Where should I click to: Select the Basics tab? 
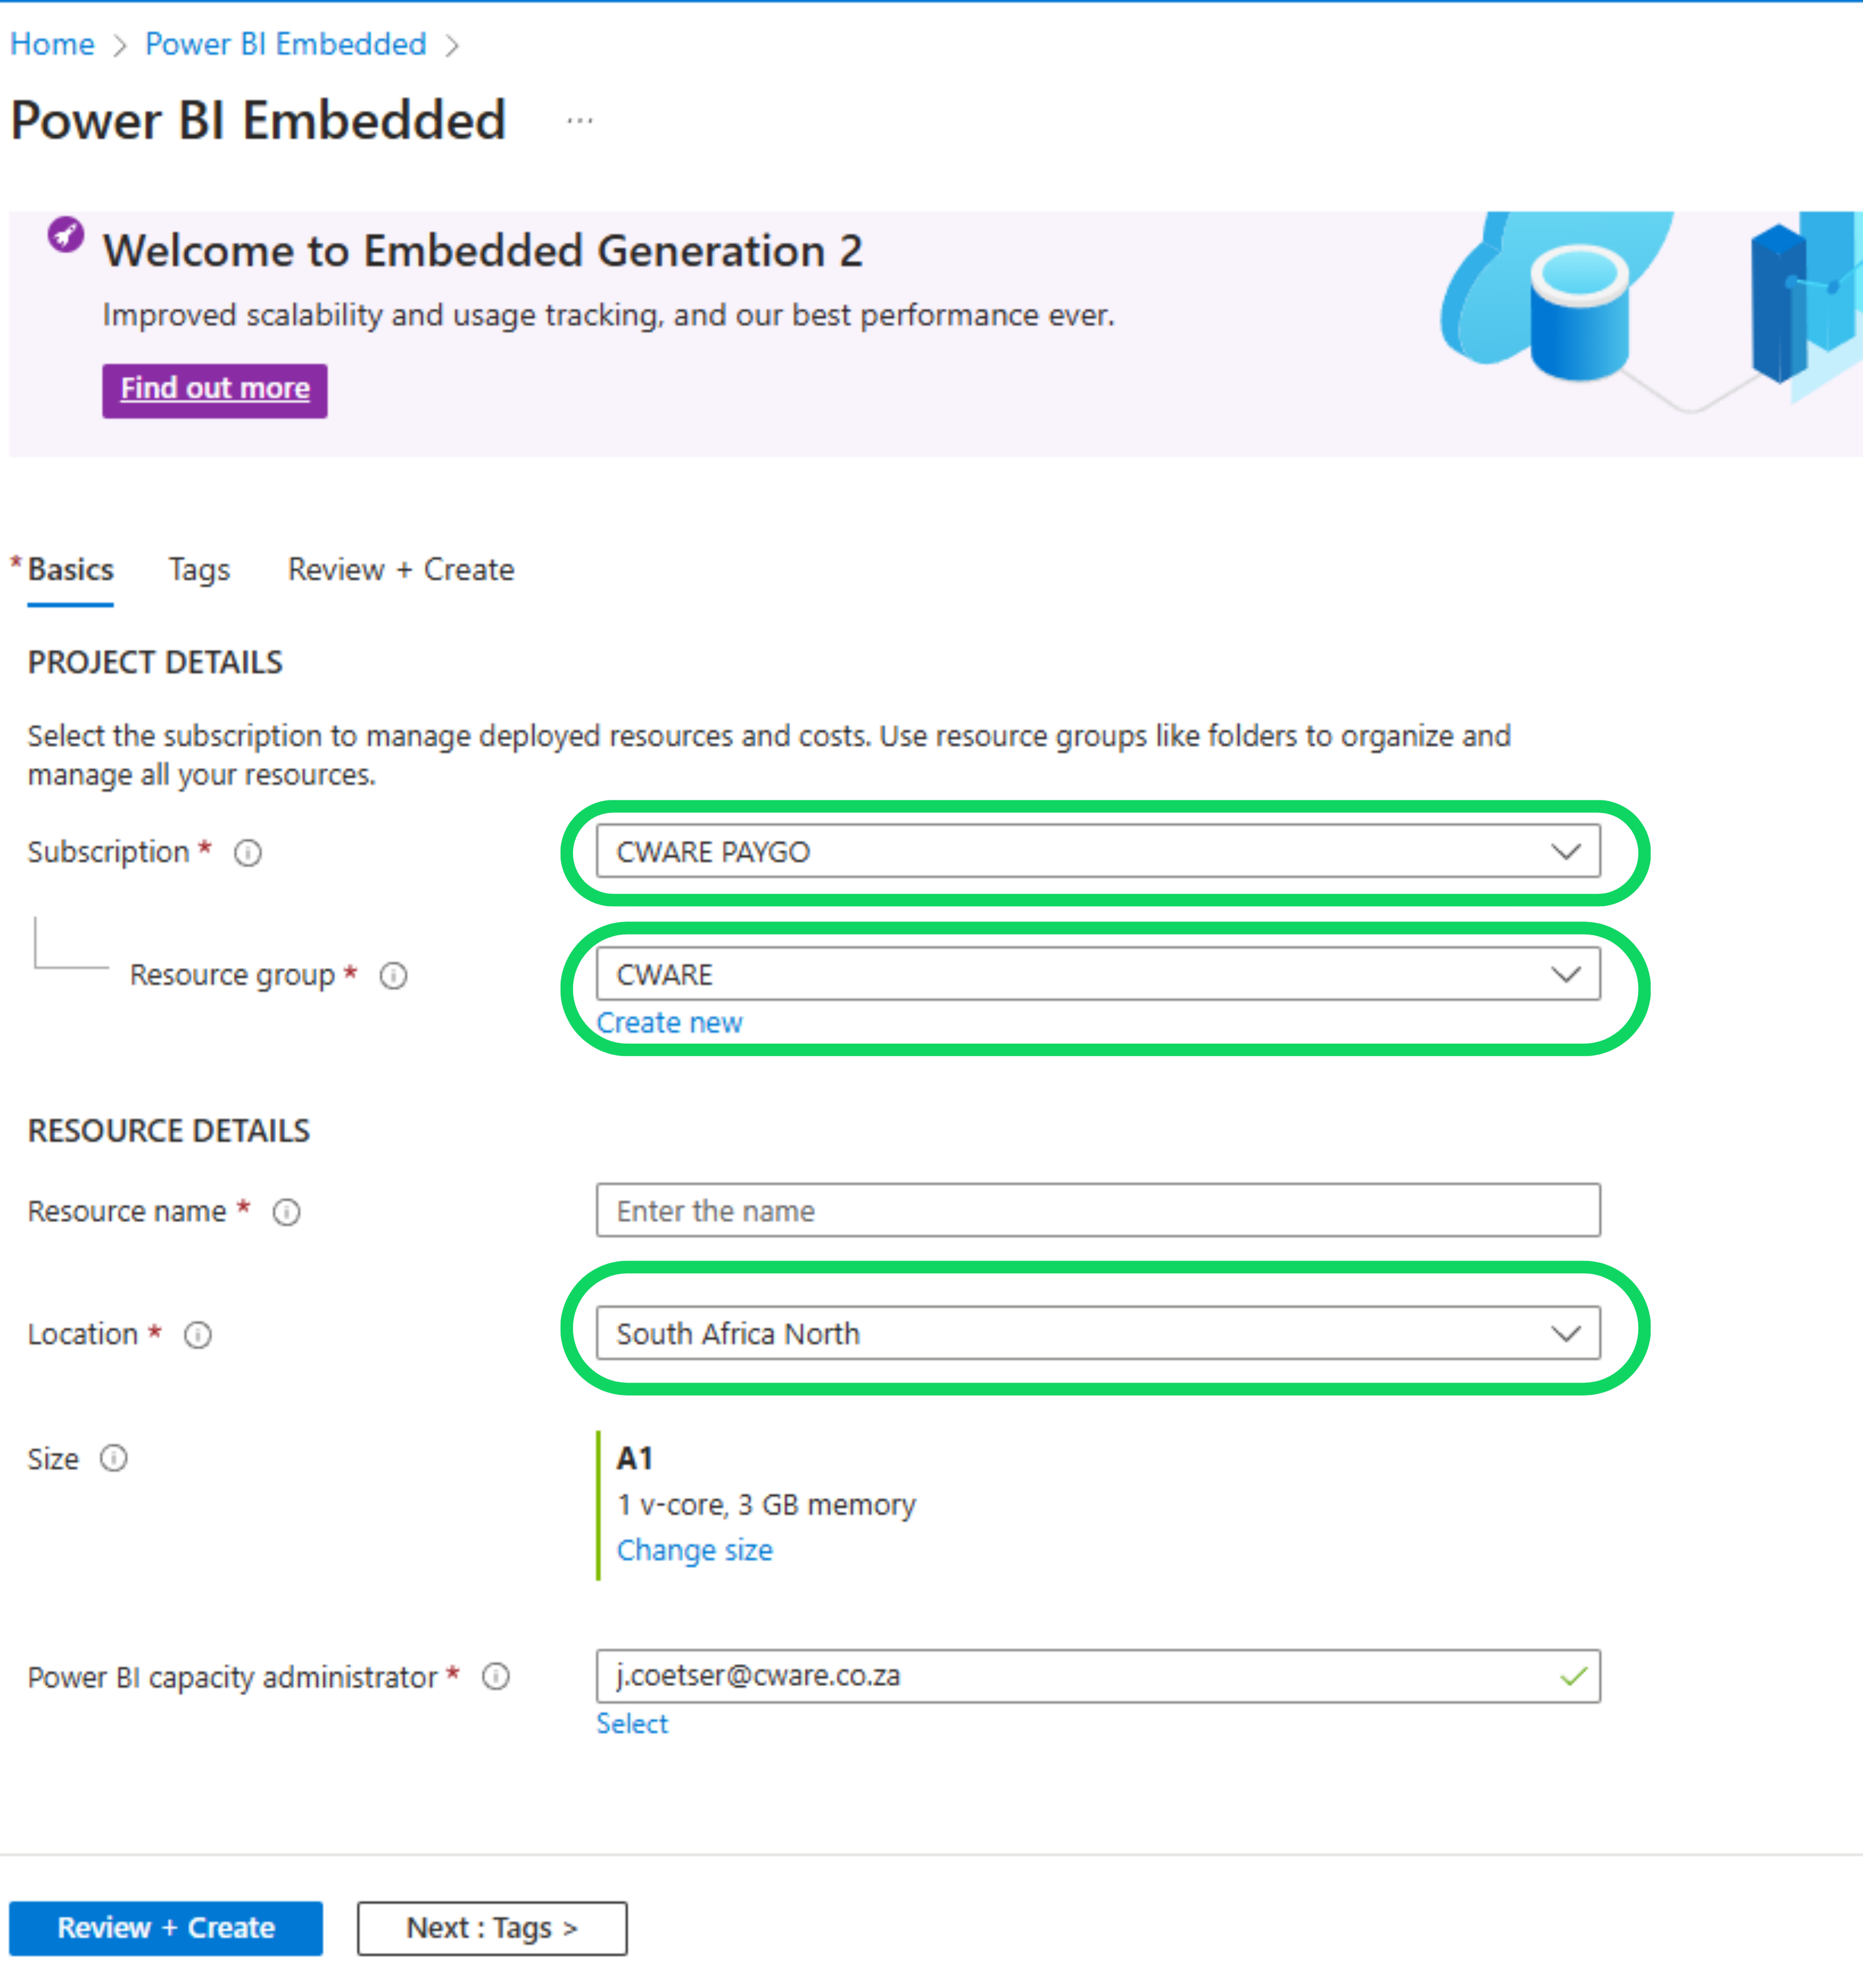click(x=70, y=570)
